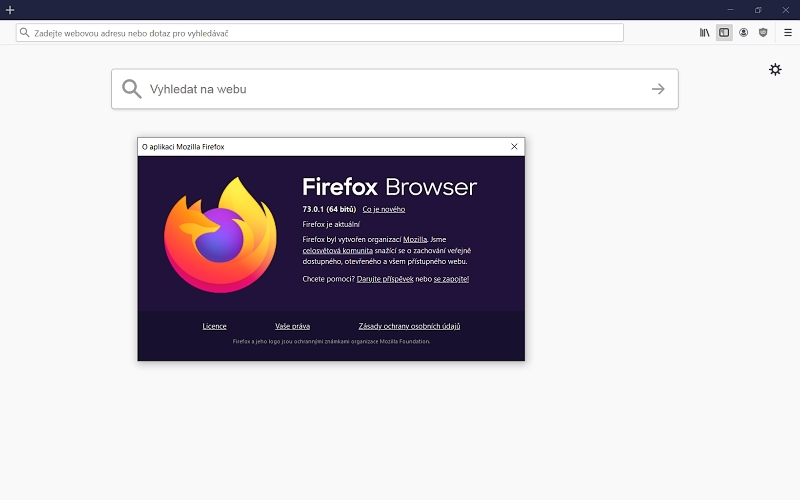Close the Firefox browser window
This screenshot has height=500, width=800.
coord(786,10)
